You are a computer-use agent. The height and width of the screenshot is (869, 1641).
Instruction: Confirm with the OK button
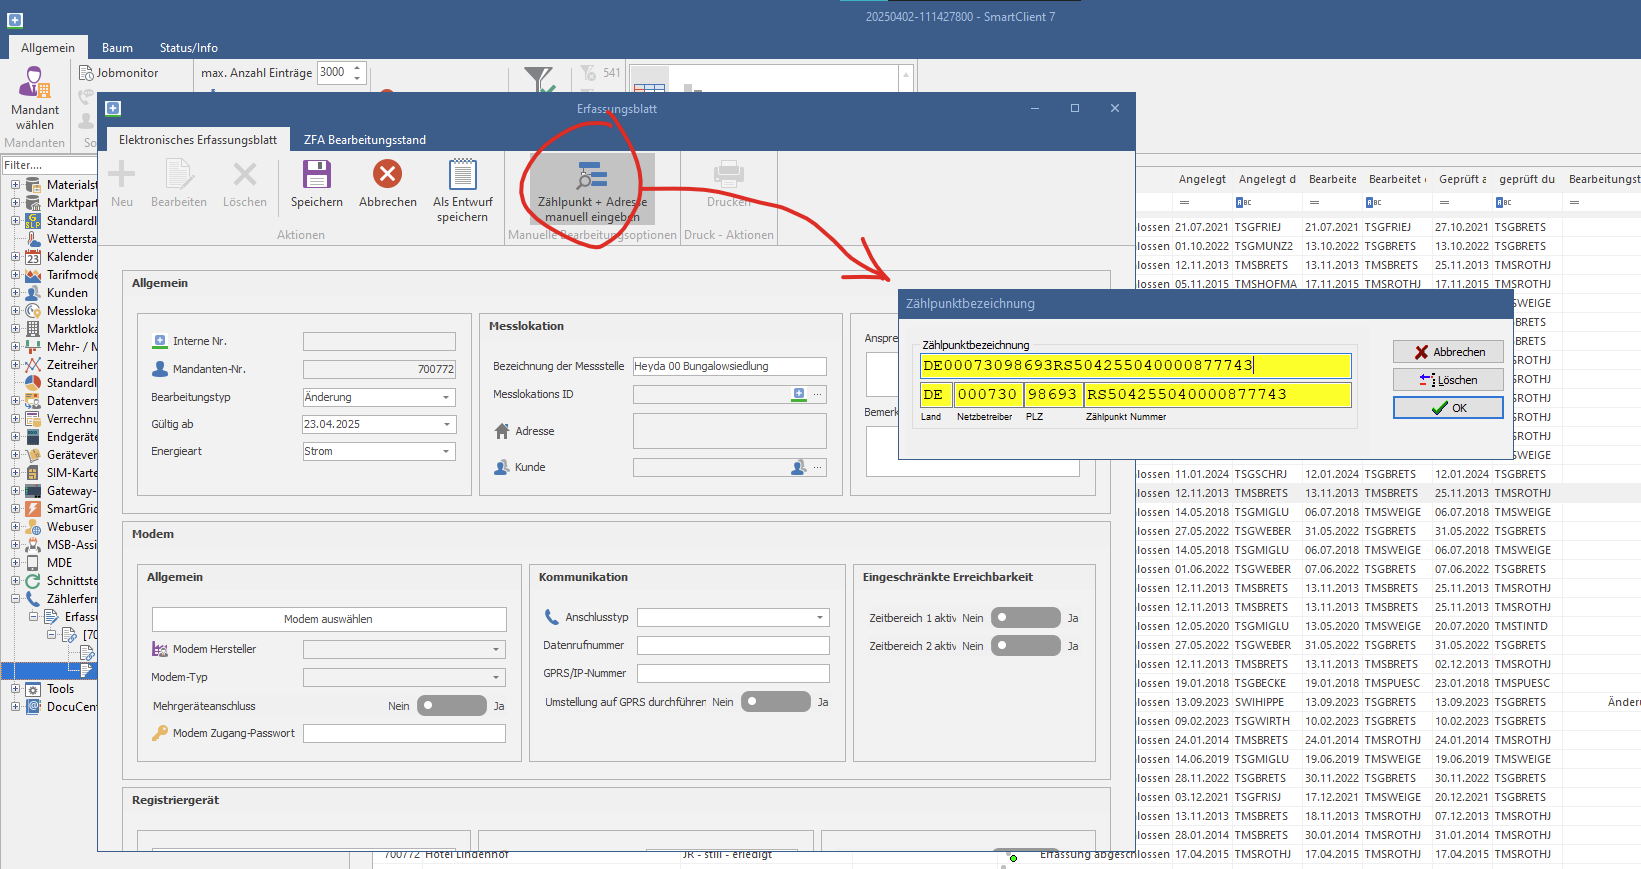(x=1448, y=408)
